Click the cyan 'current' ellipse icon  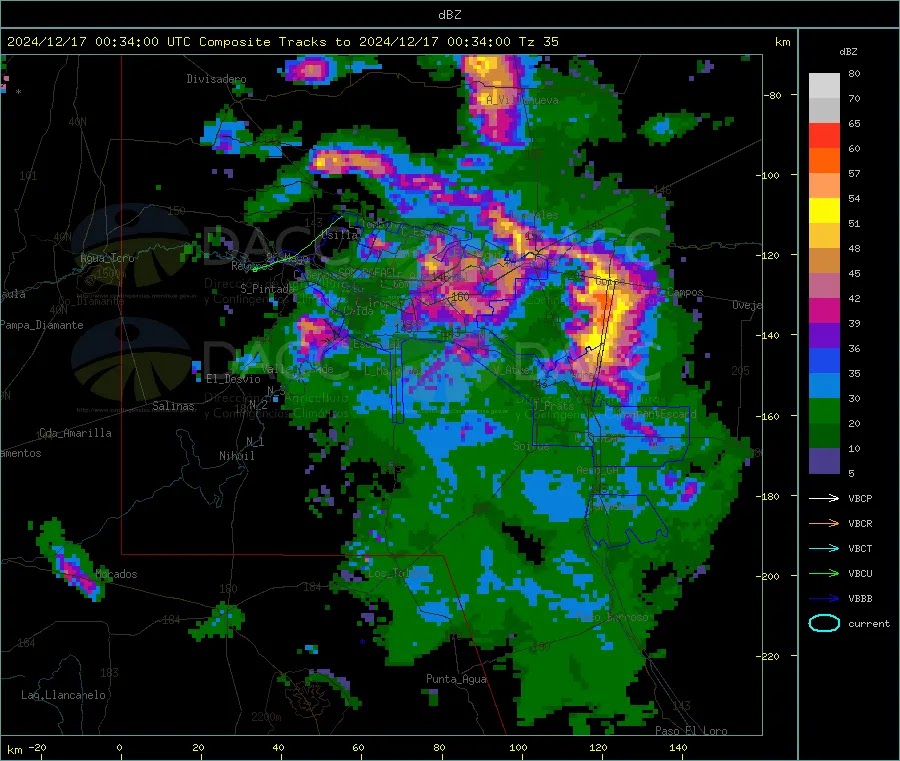tap(824, 623)
